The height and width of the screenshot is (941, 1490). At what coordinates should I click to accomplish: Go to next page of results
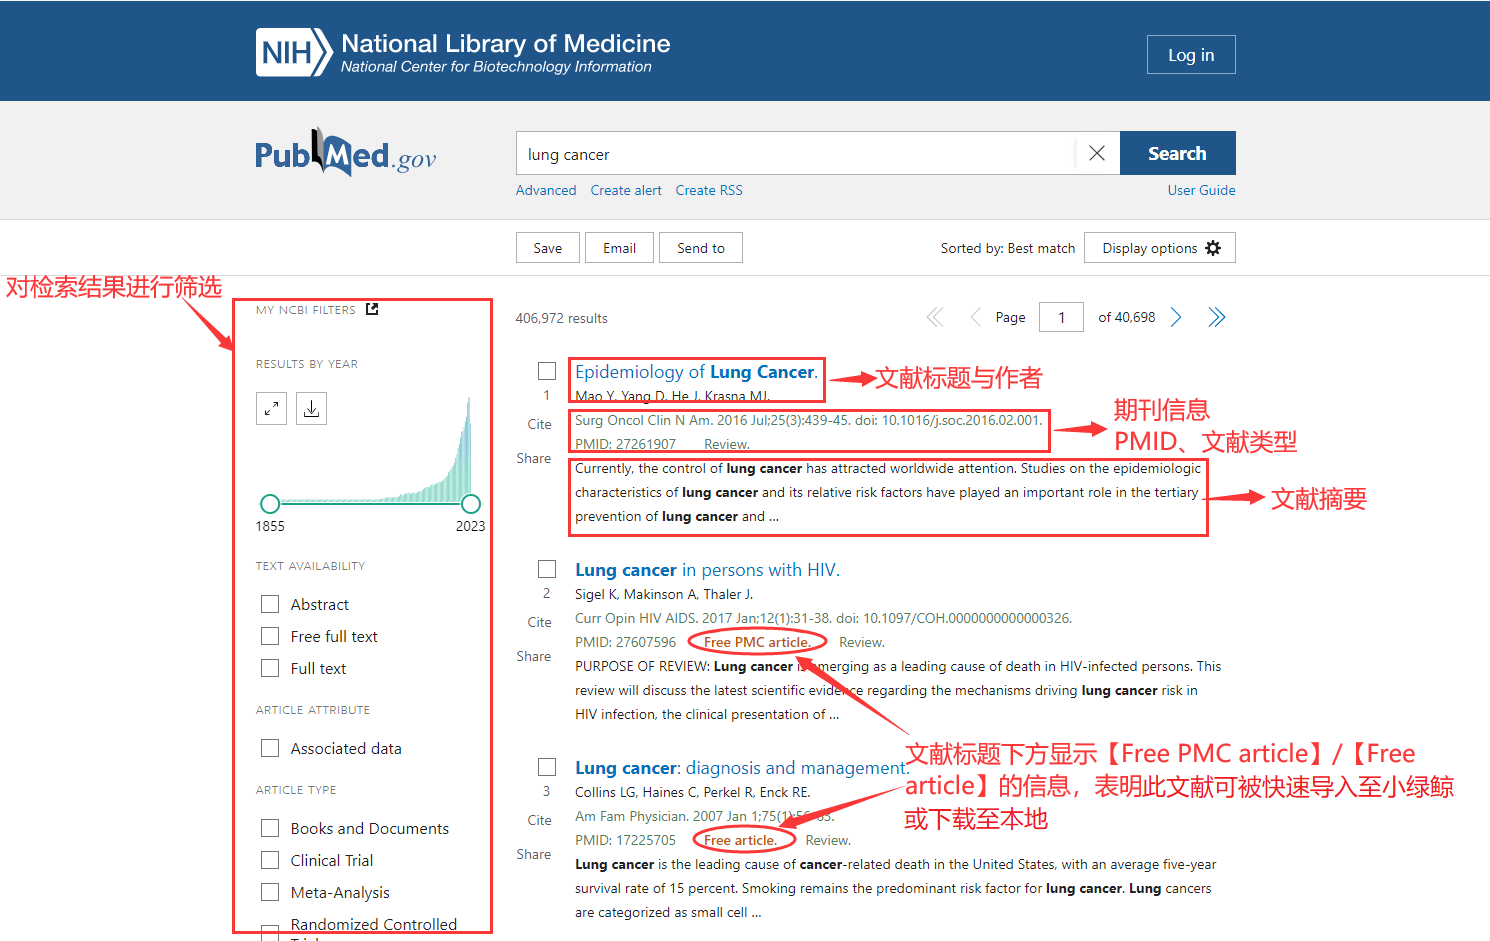tap(1177, 317)
